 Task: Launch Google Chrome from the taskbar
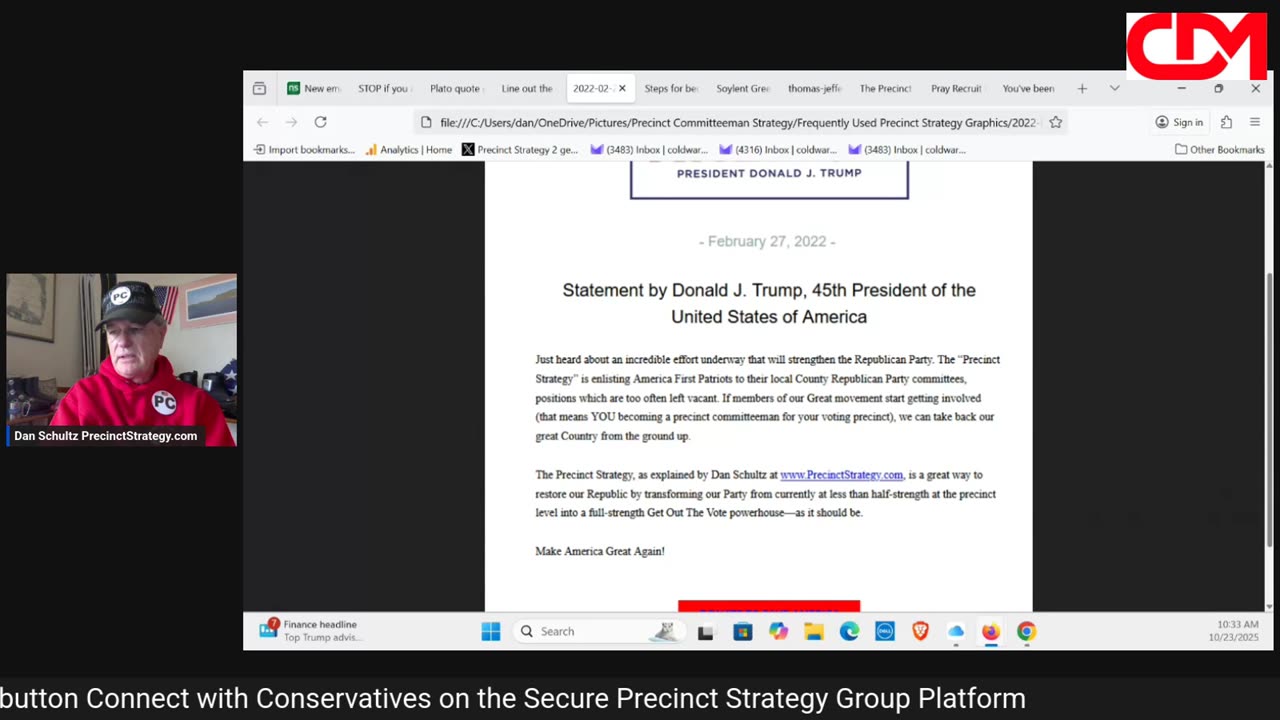1026,631
